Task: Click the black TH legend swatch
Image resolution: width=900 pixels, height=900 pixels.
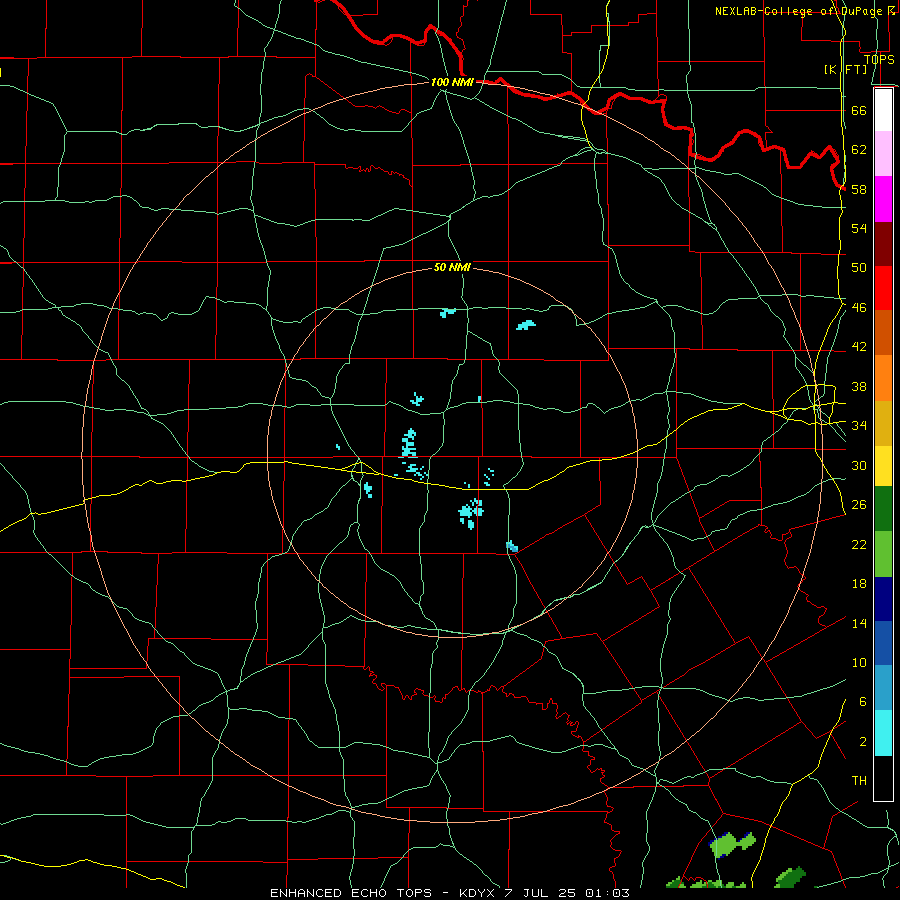Action: (883, 778)
